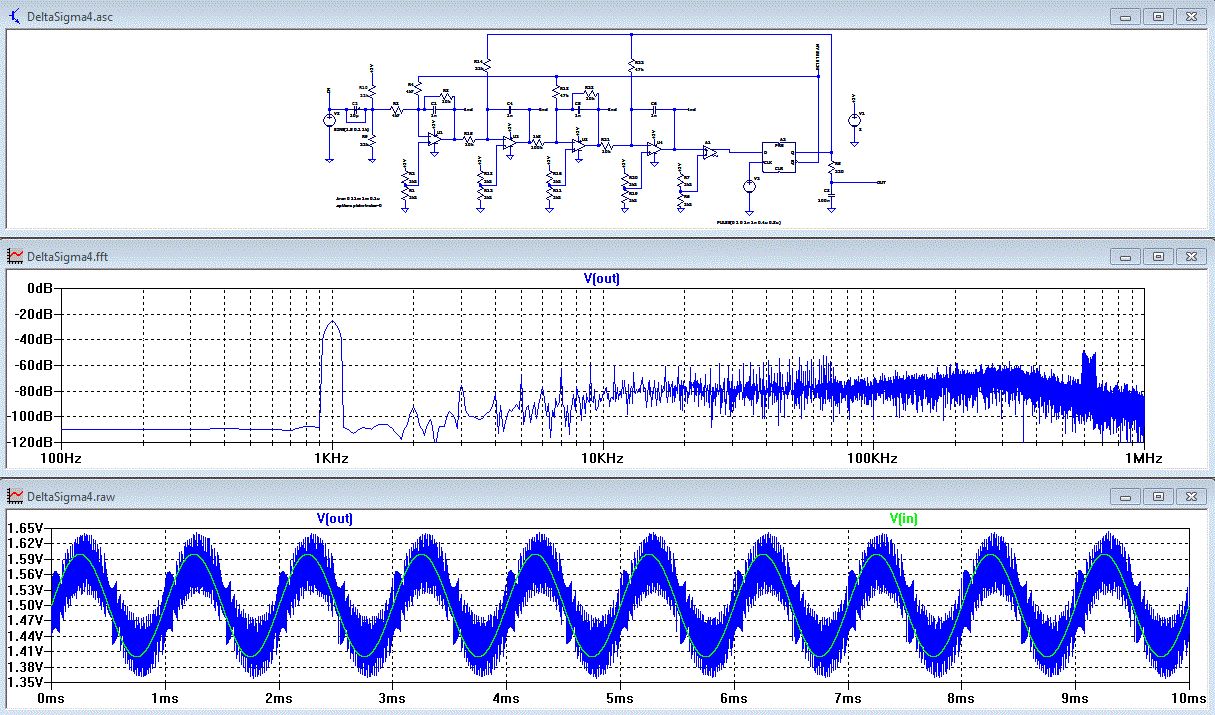Select op-amp U4 in the schematic

[655, 149]
